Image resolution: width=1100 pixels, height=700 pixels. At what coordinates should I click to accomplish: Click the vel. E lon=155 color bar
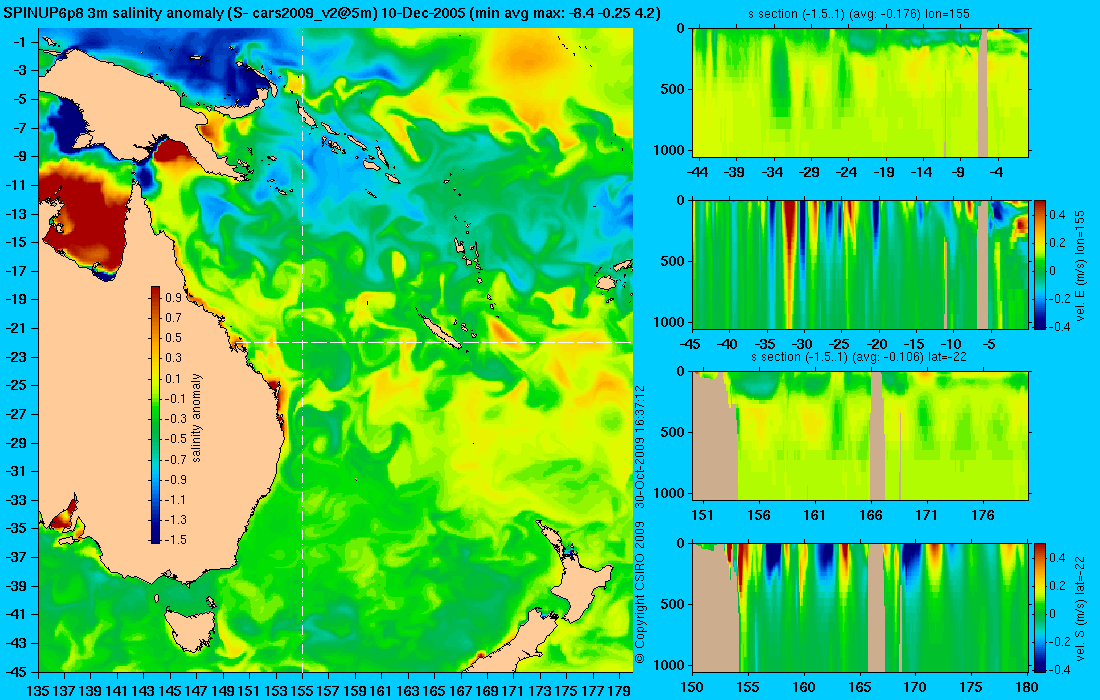pyautogui.click(x=1040, y=264)
